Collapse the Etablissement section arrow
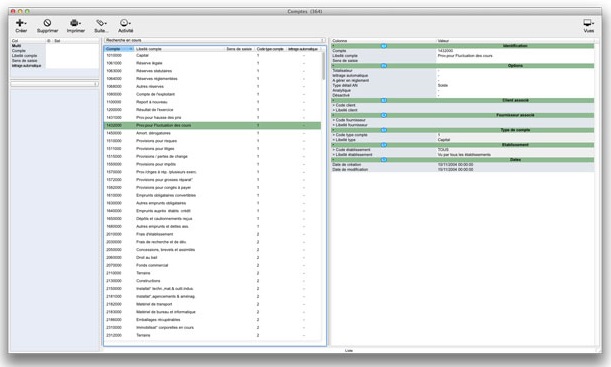611x367 pixels. (x=334, y=145)
